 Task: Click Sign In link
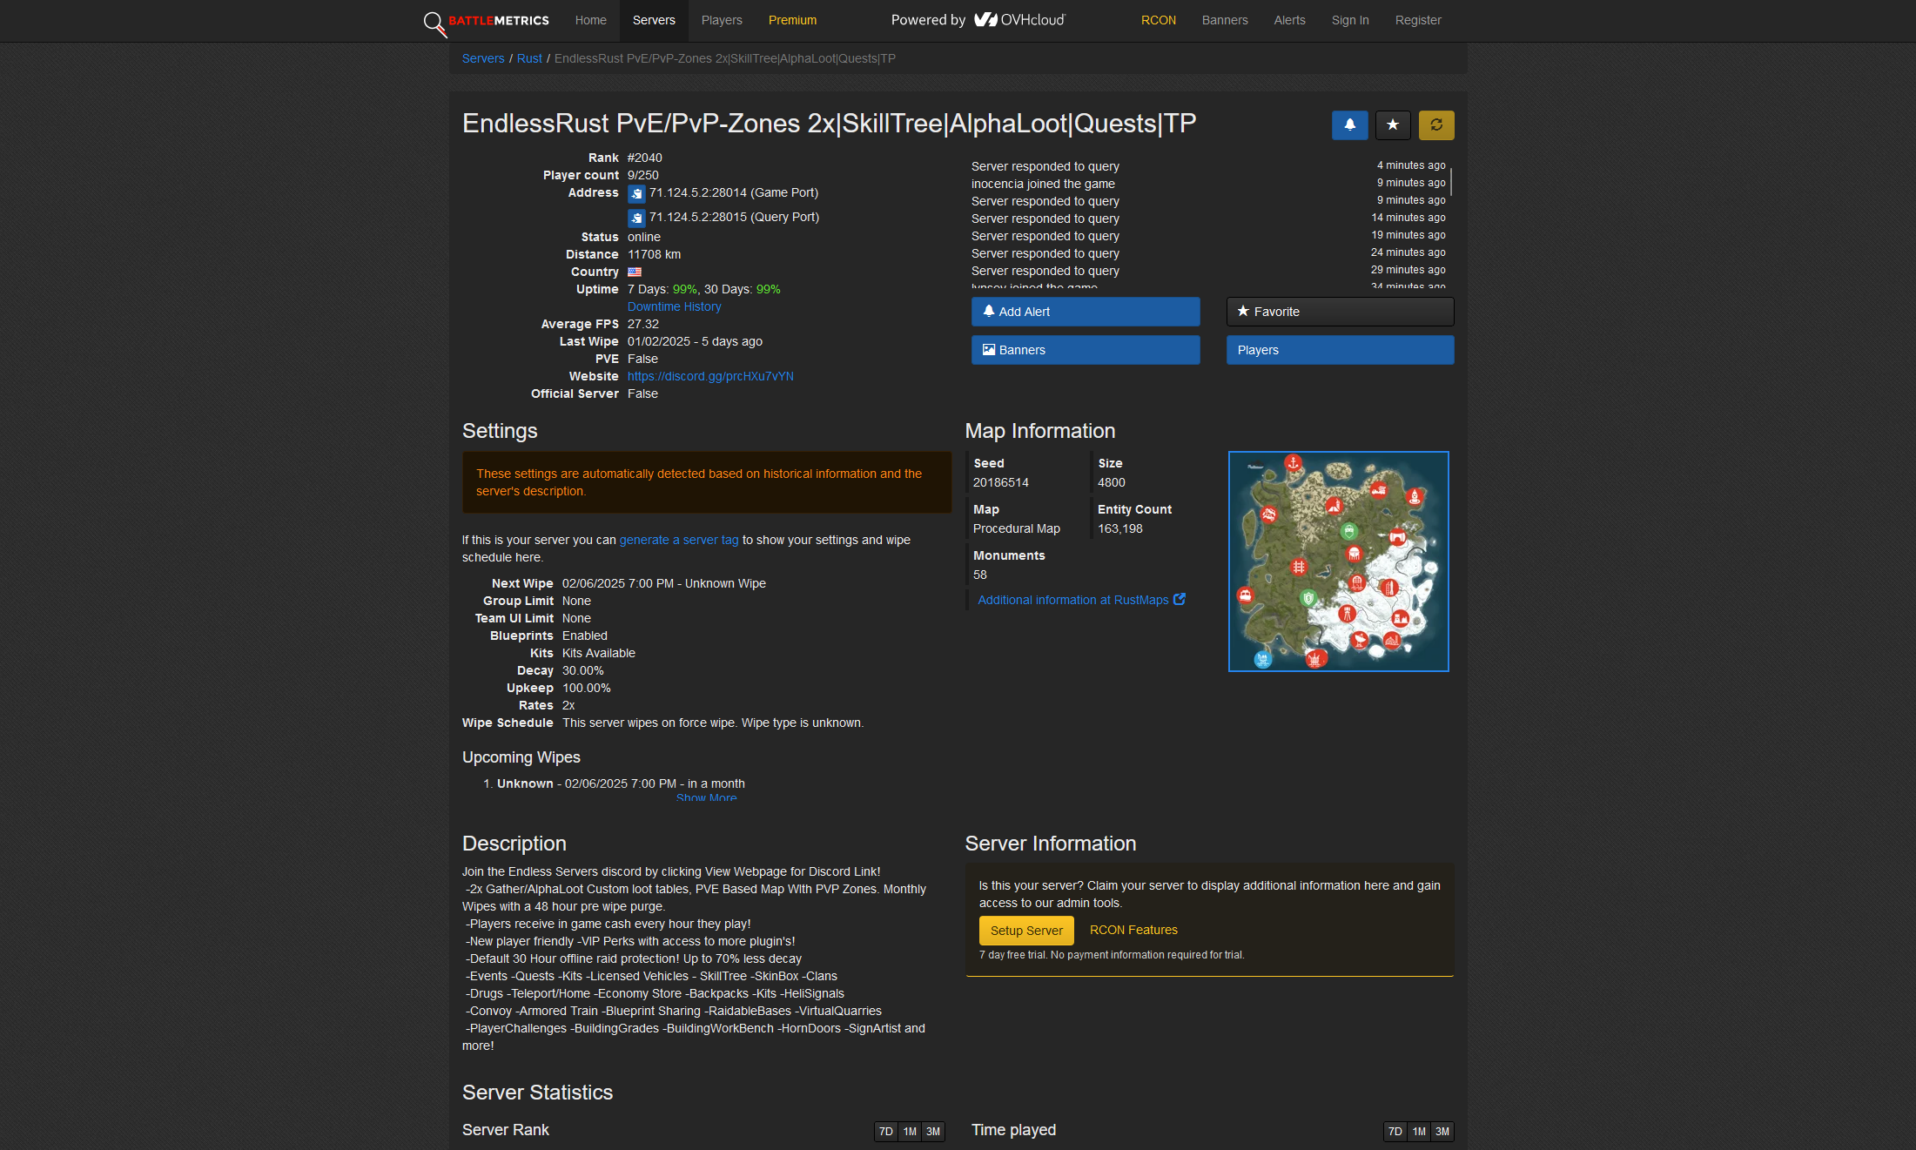[1350, 20]
